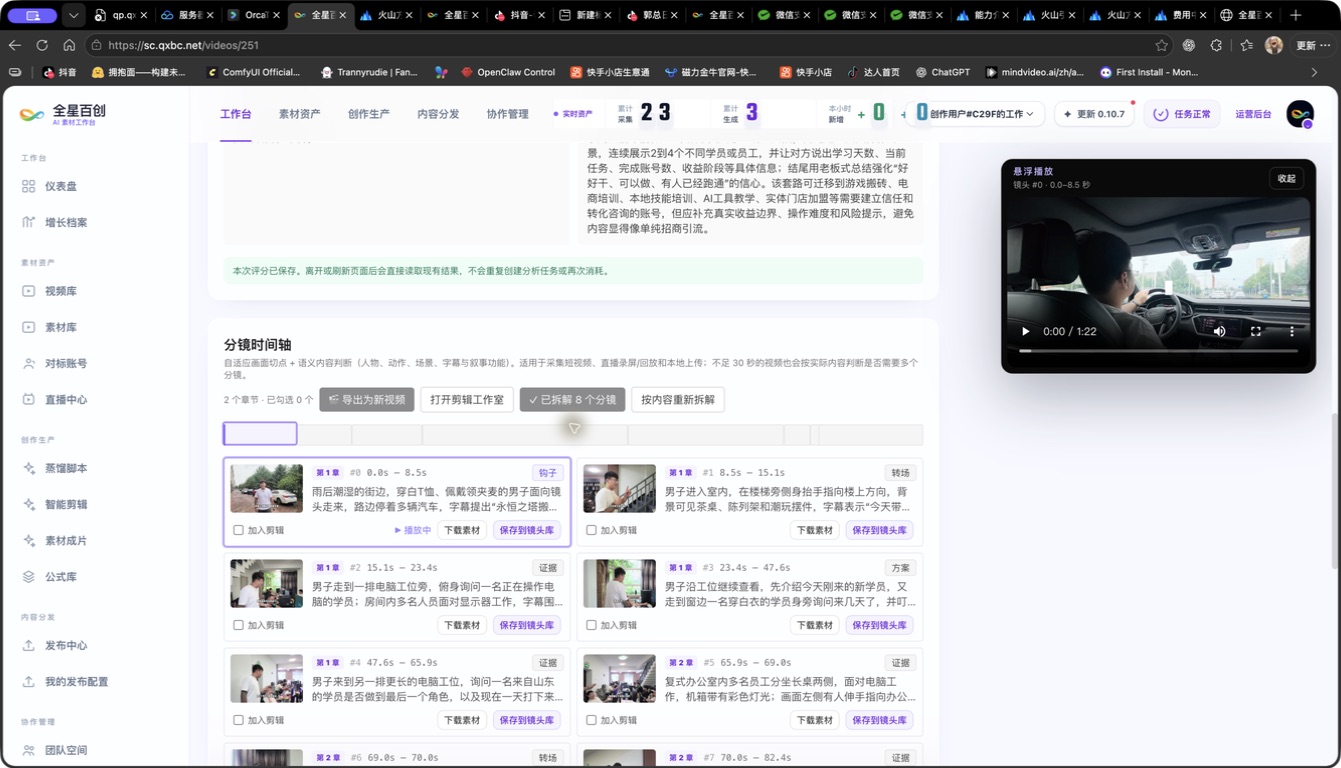
Task: Open the 视频库 sidebar icon
Action: point(28,291)
